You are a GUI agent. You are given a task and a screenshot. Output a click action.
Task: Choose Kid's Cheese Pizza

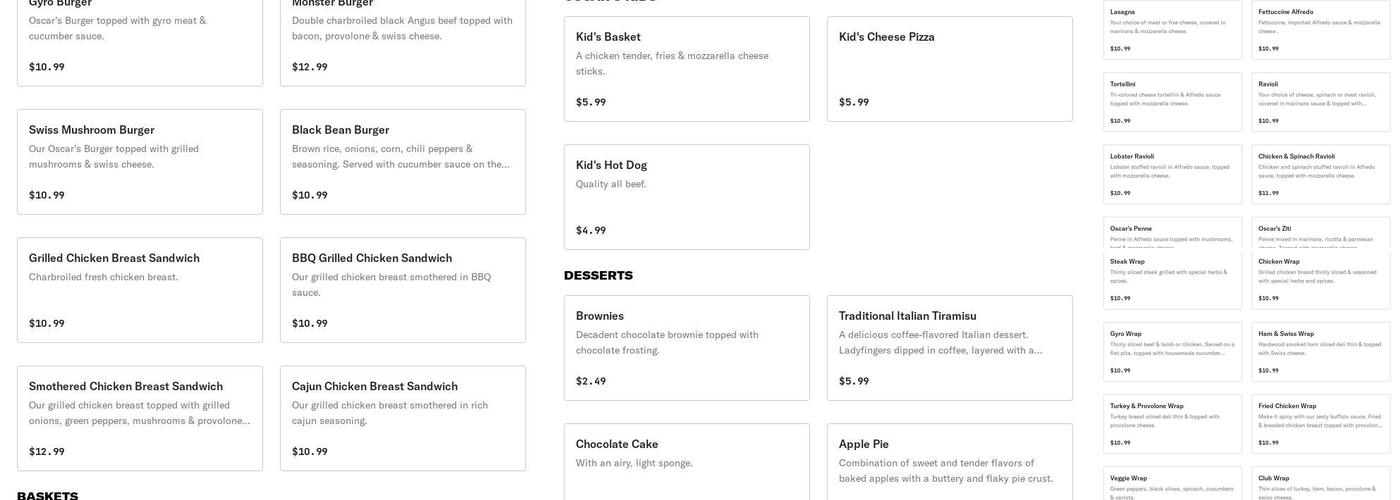[x=950, y=69]
